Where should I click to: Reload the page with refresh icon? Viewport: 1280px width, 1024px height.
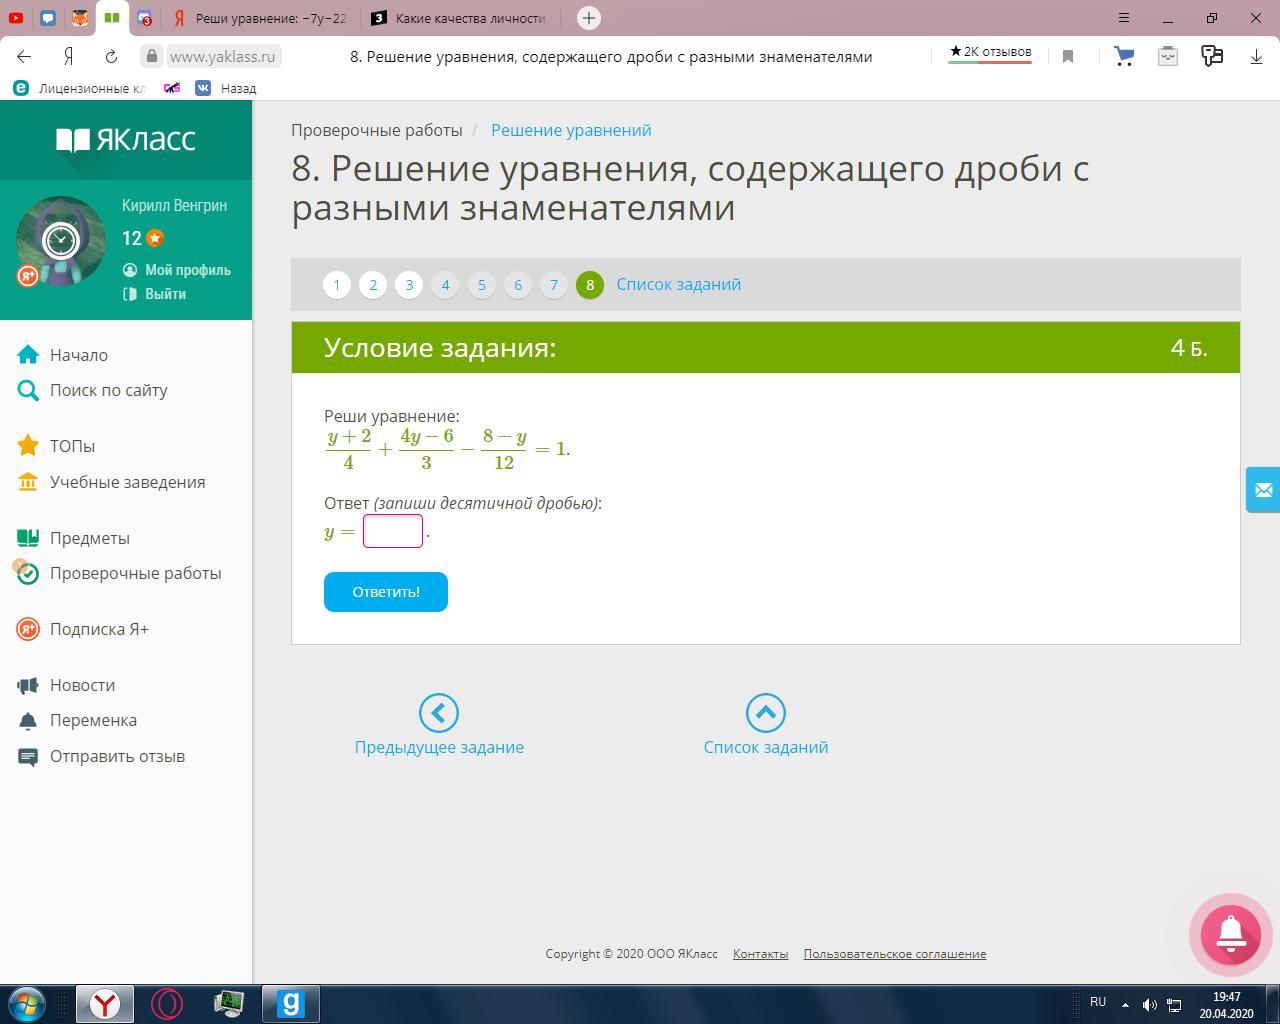[111, 56]
